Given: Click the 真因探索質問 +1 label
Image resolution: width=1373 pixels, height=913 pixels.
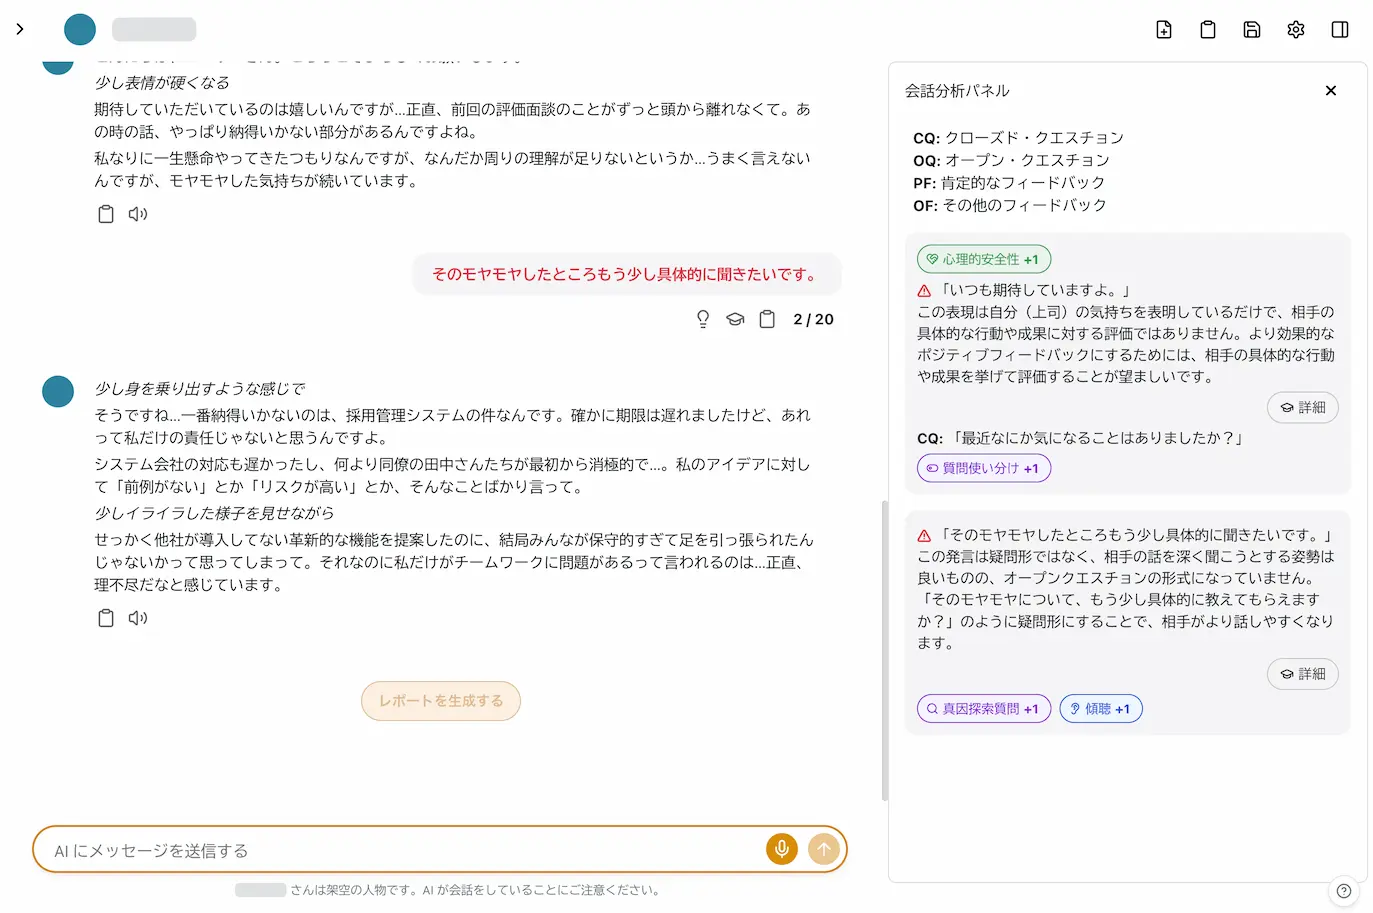Looking at the screenshot, I should pyautogui.click(x=983, y=708).
